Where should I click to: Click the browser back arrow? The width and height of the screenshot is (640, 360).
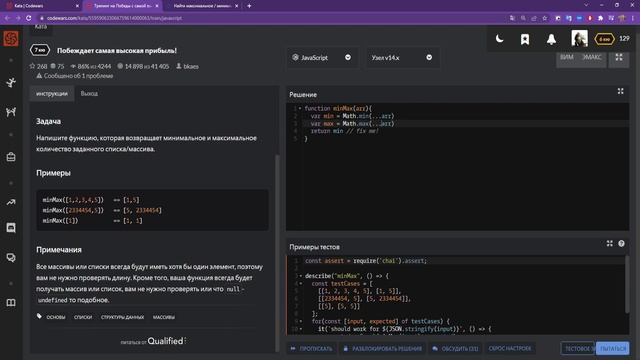[x=7, y=18]
